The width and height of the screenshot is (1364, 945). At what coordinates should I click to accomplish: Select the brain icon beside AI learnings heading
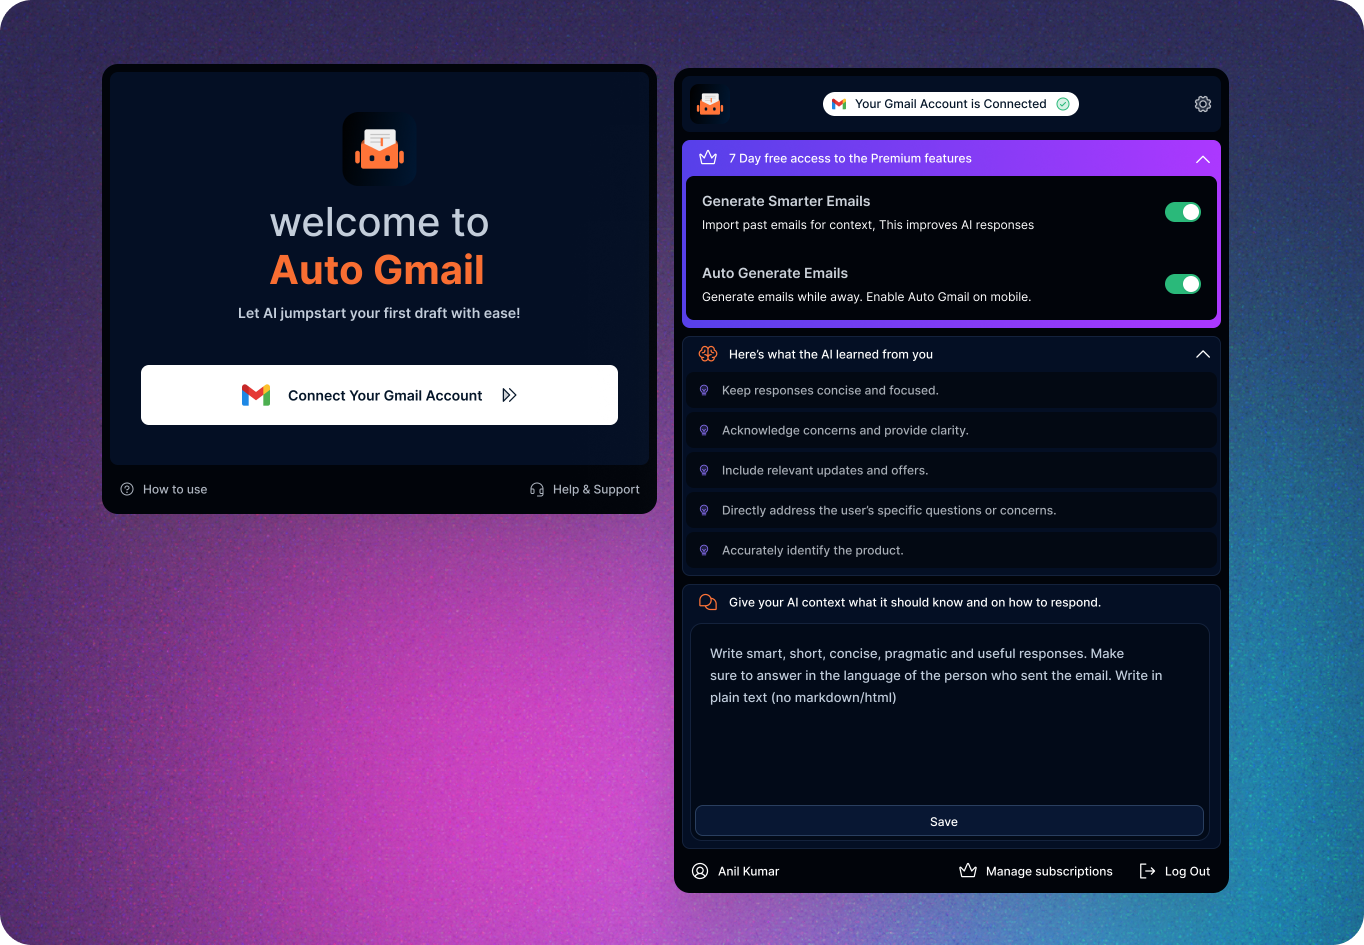pos(708,353)
